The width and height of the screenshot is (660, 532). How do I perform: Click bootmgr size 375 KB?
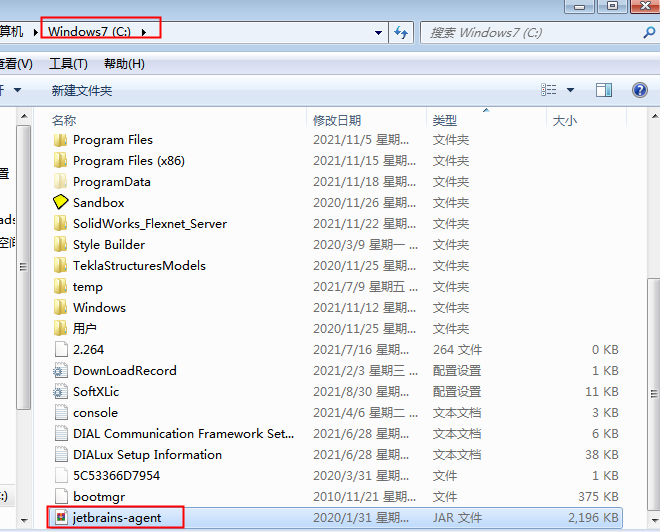[598, 497]
